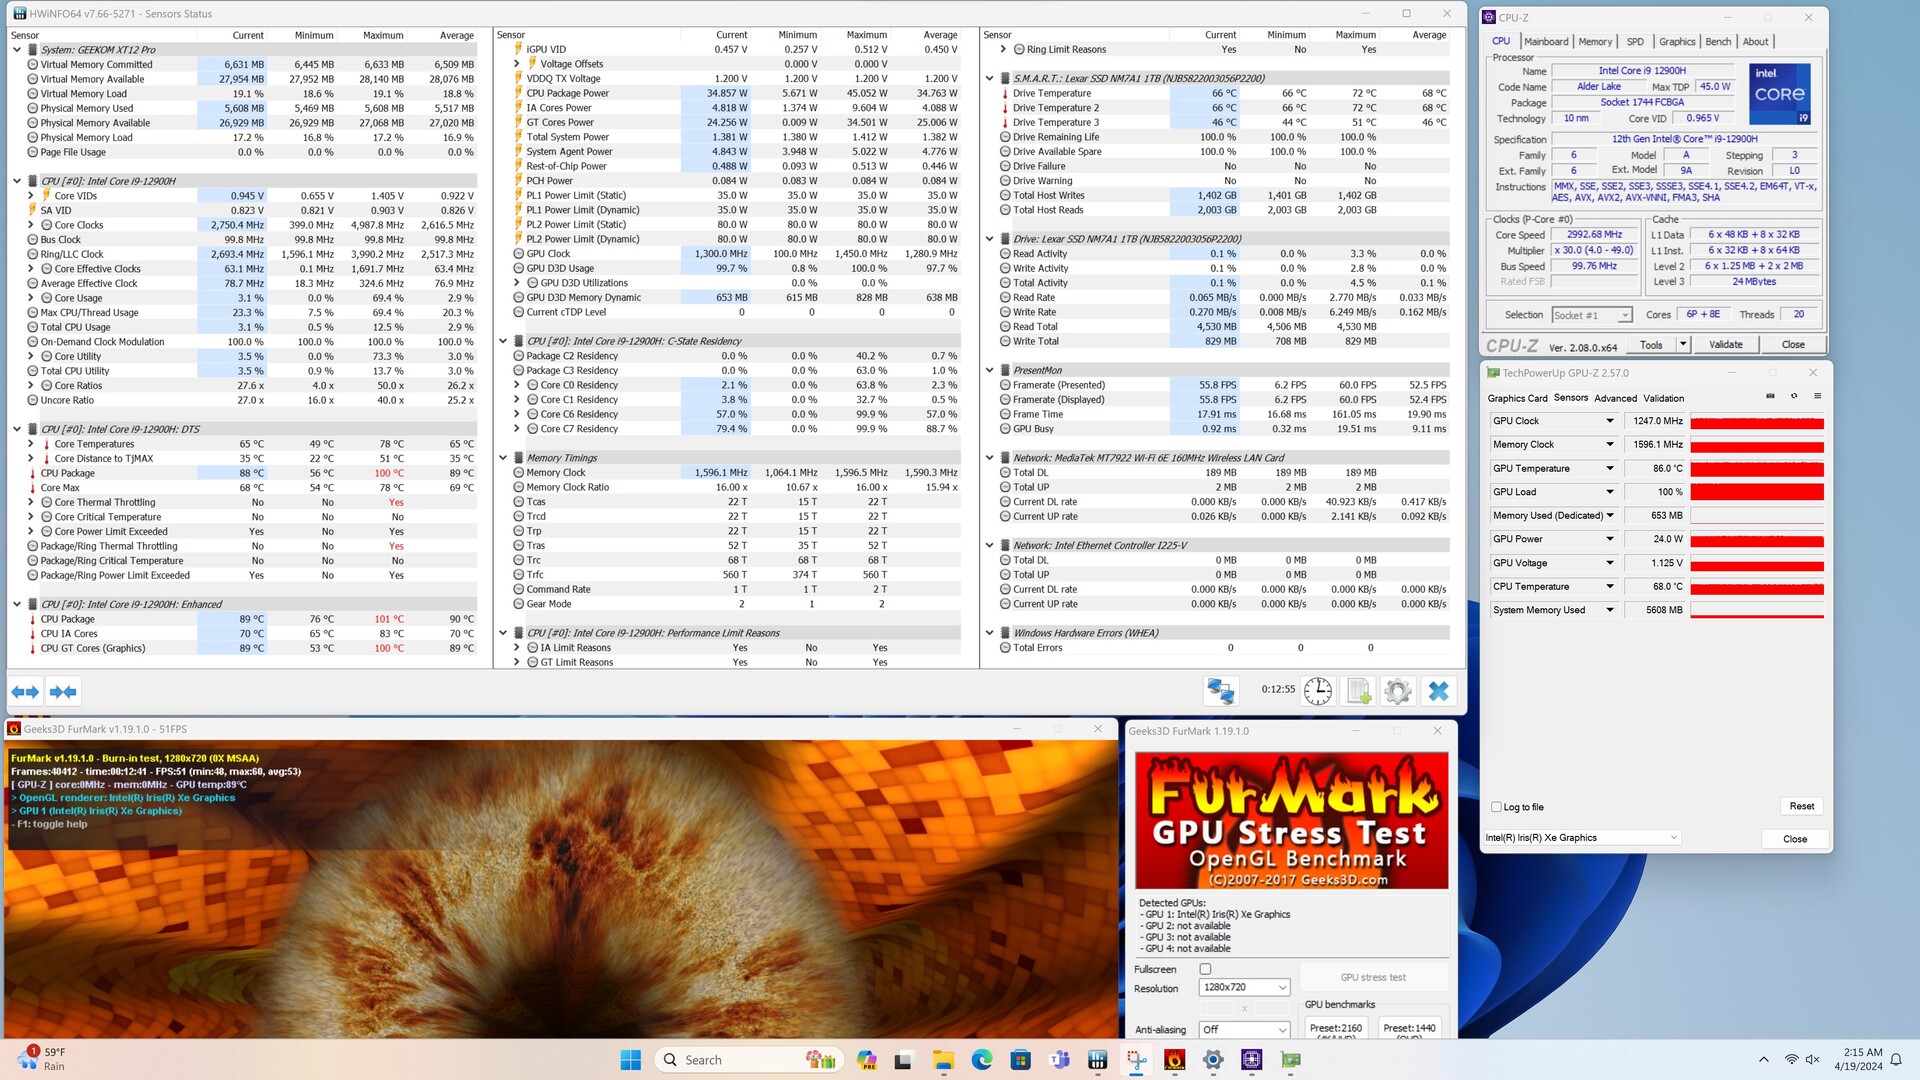This screenshot has height=1080, width=1920.
Task: Open Windows Start menu
Action: [x=631, y=1060]
